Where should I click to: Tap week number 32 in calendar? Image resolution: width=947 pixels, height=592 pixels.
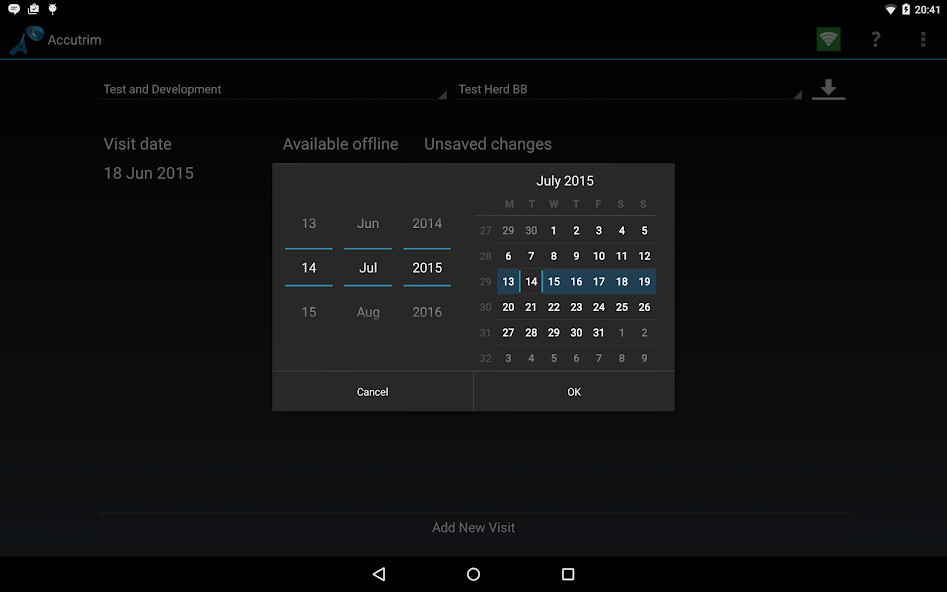point(485,358)
